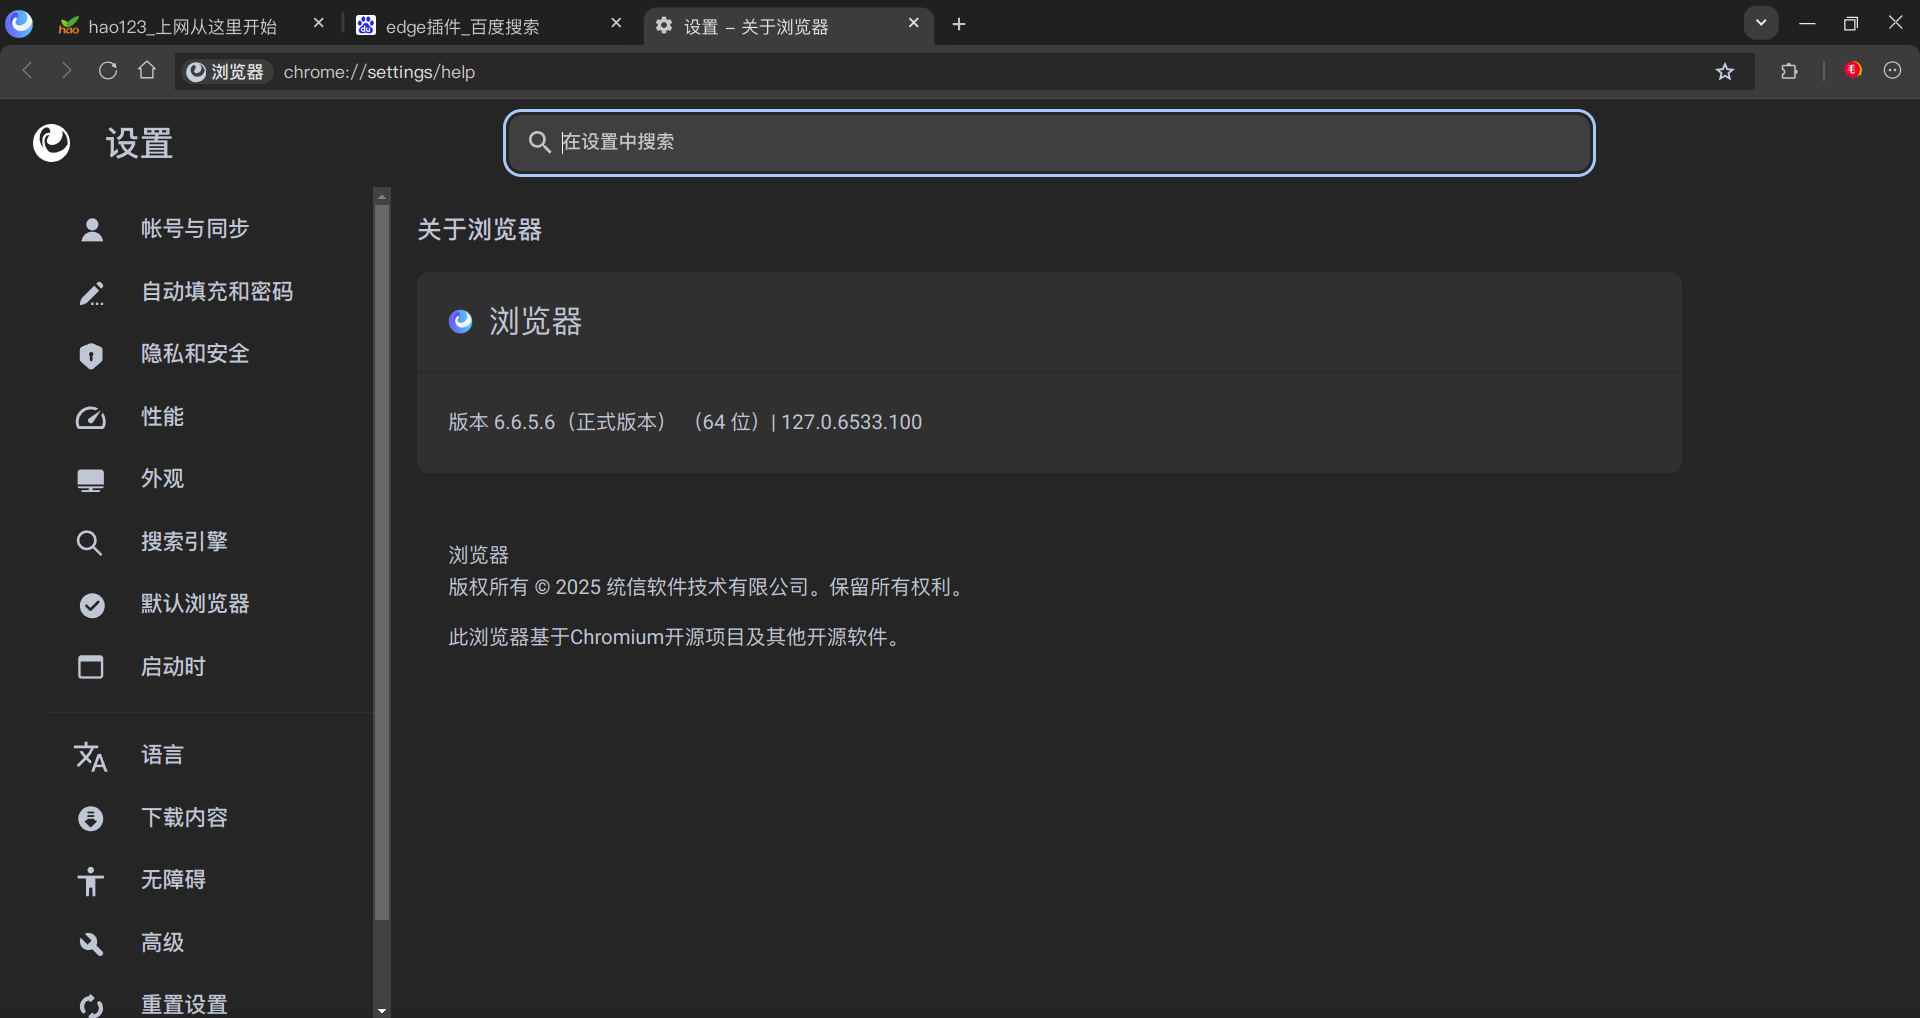This screenshot has width=1920, height=1018.
Task: Click the 无障碍 accessibility icon
Action: pos(91,881)
